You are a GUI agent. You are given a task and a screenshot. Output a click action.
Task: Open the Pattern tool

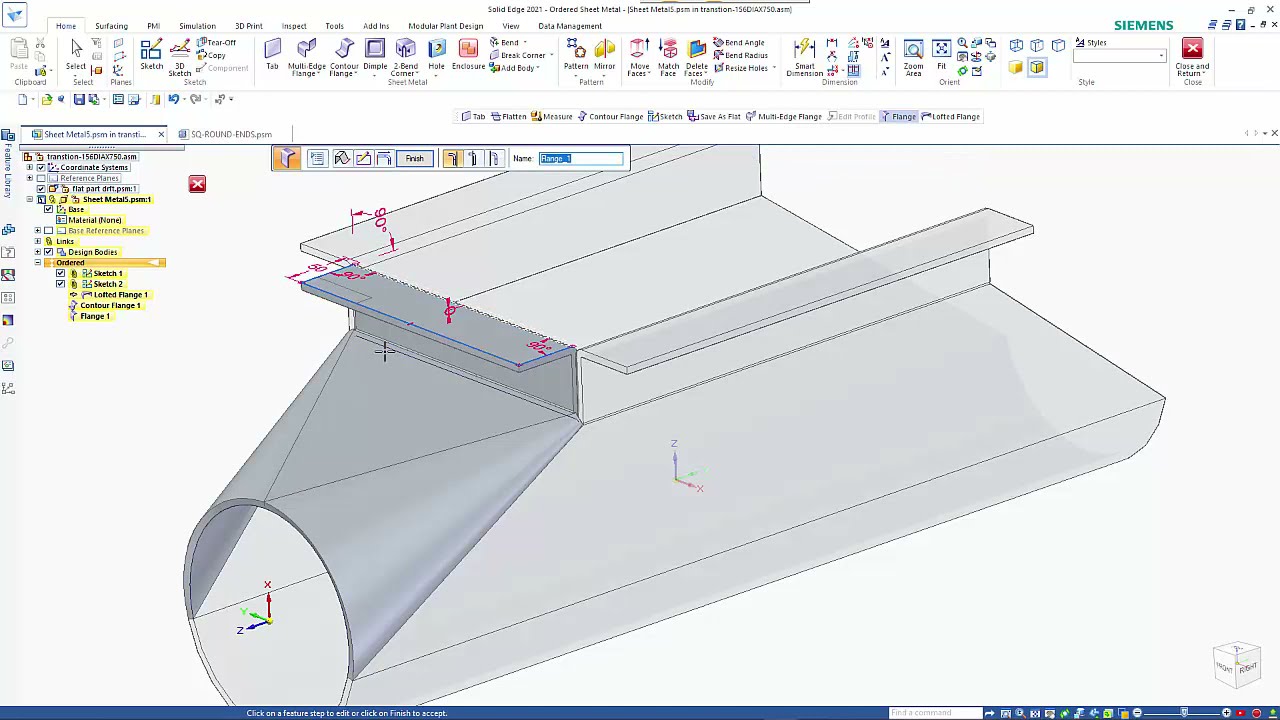pos(576,55)
